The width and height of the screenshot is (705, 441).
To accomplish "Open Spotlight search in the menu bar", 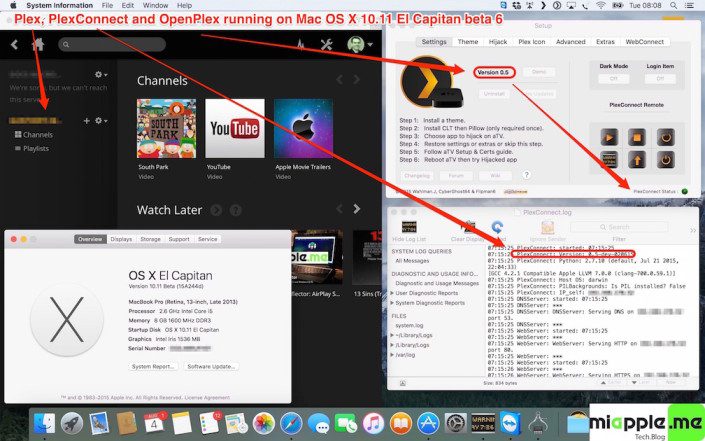I will coord(673,5).
